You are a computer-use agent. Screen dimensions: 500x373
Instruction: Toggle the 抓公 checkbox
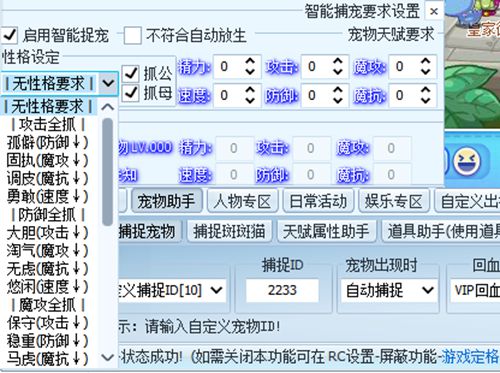point(130,73)
